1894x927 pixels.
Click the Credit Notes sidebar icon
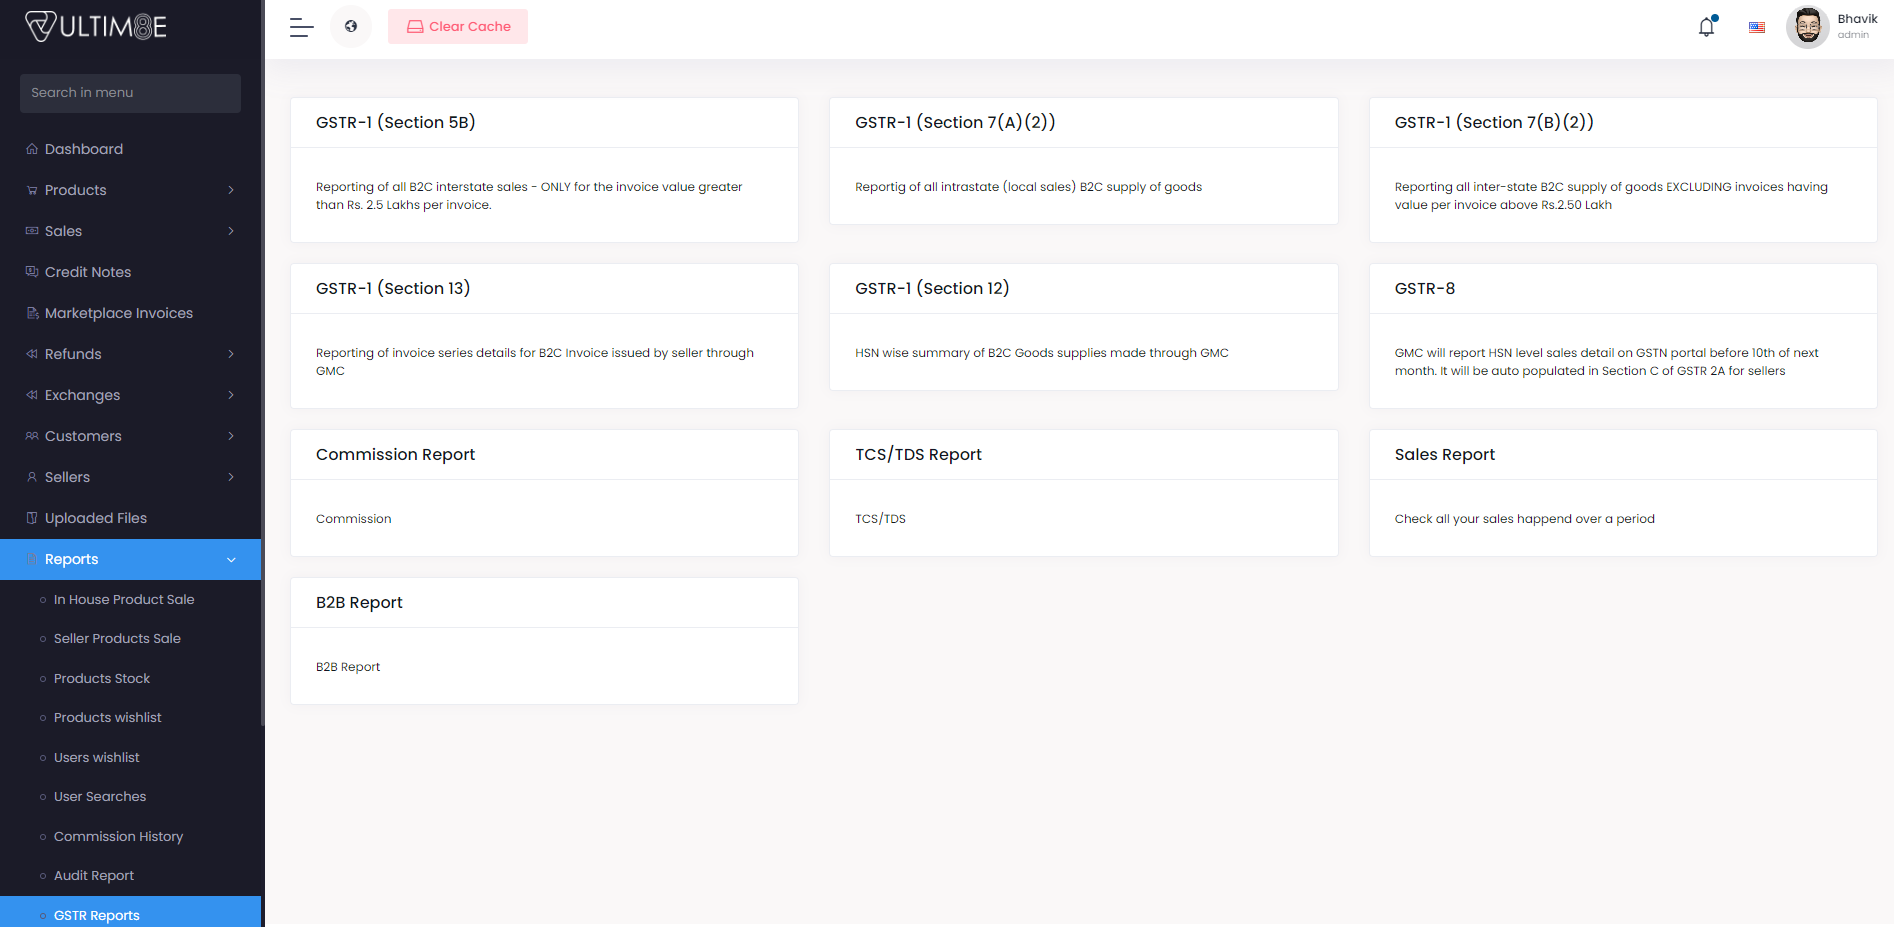coord(32,272)
